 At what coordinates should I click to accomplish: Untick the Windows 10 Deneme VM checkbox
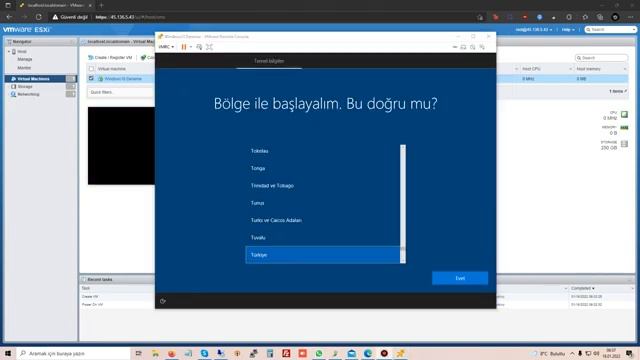pos(91,78)
